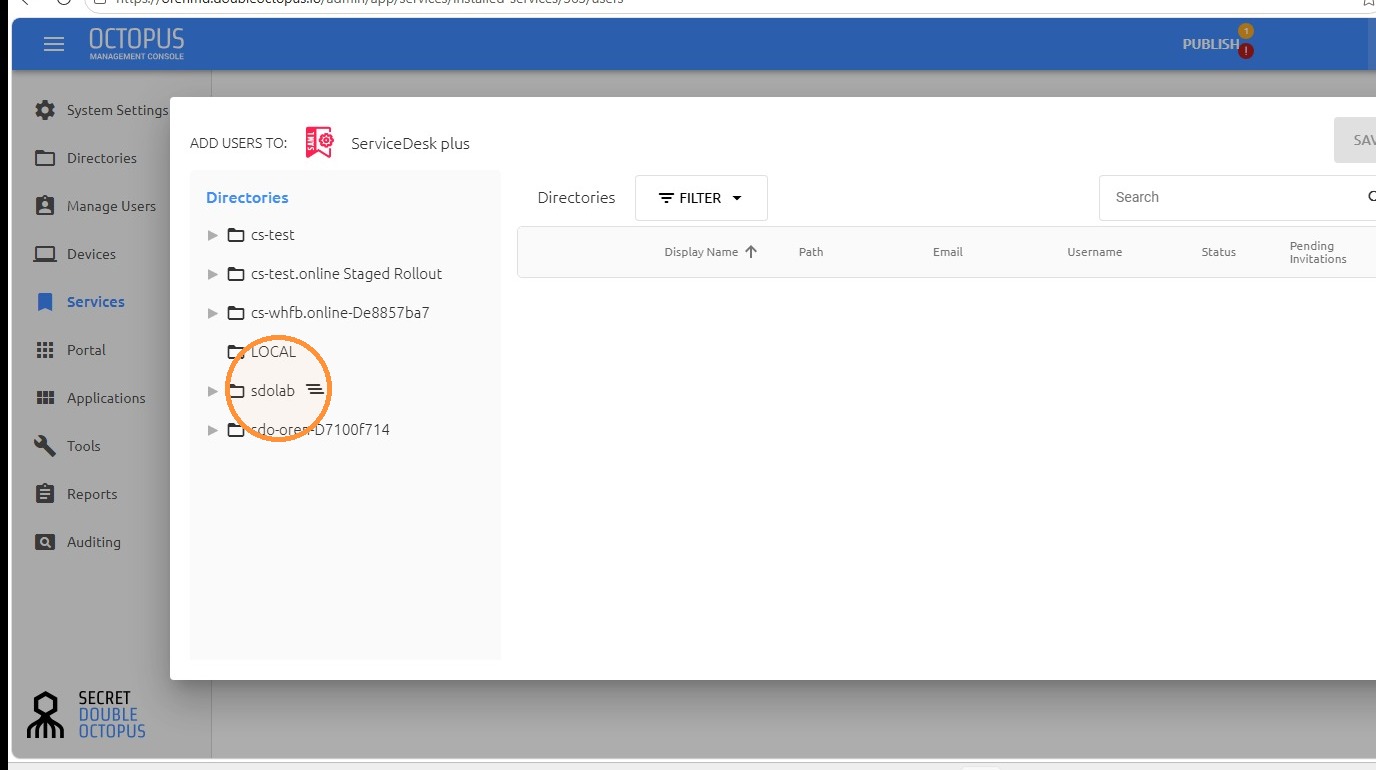Image resolution: width=1376 pixels, height=770 pixels.
Task: Click the System Settings gear icon
Action: [45, 110]
